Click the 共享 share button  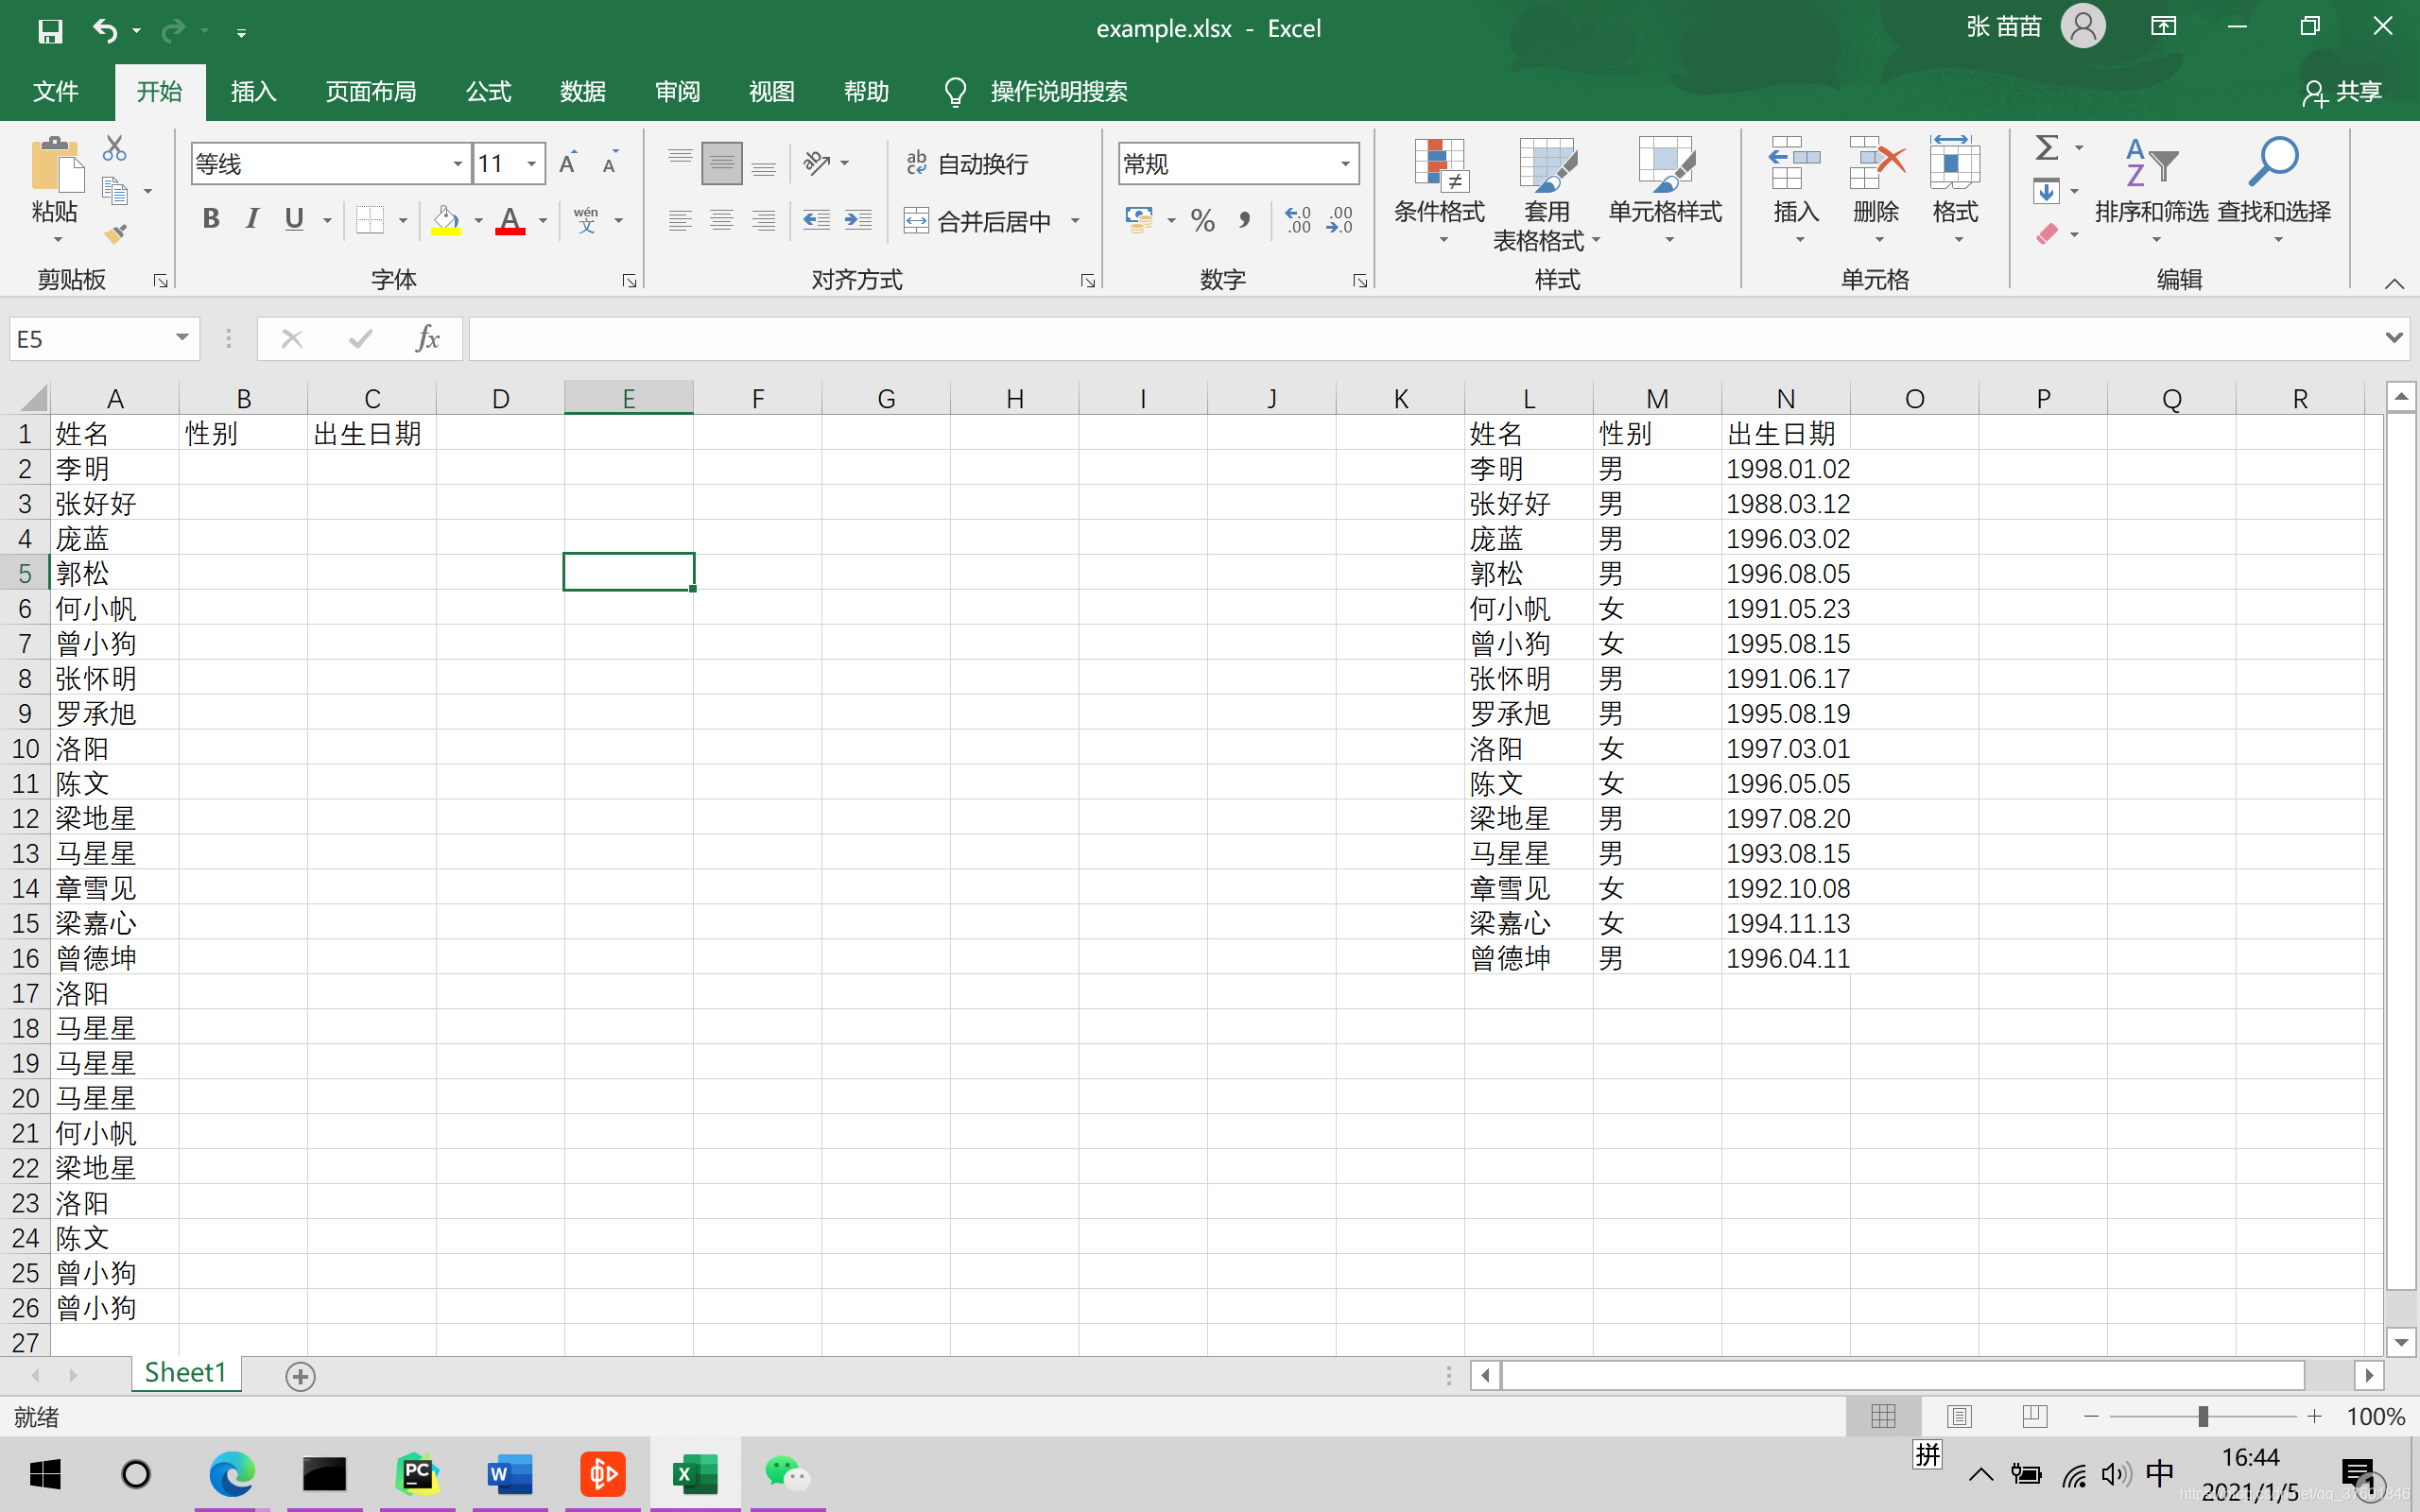point(2342,92)
